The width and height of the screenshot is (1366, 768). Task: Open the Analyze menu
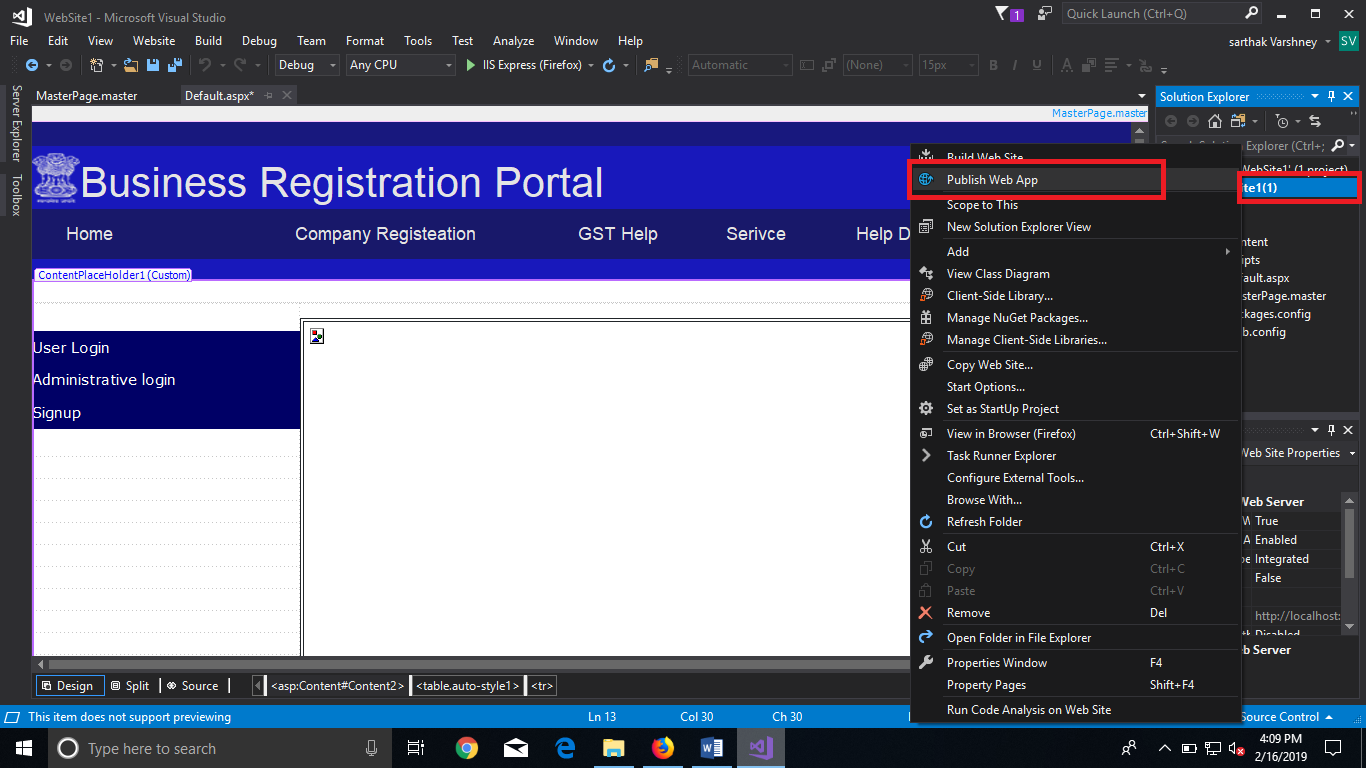pyautogui.click(x=513, y=41)
